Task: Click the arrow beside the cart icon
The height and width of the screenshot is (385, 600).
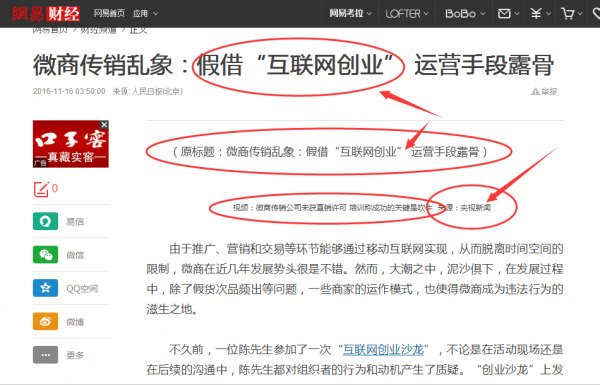Action: [580, 14]
